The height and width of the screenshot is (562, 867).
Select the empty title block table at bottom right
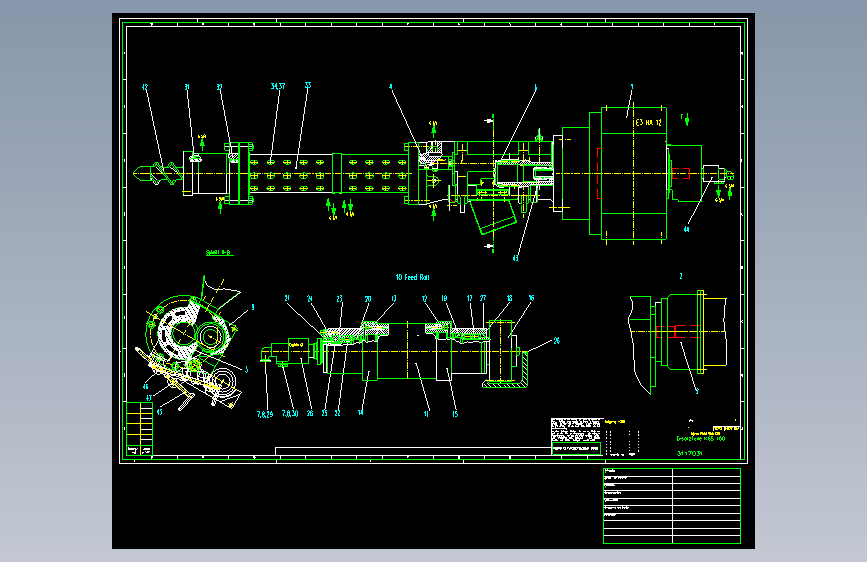[672, 506]
